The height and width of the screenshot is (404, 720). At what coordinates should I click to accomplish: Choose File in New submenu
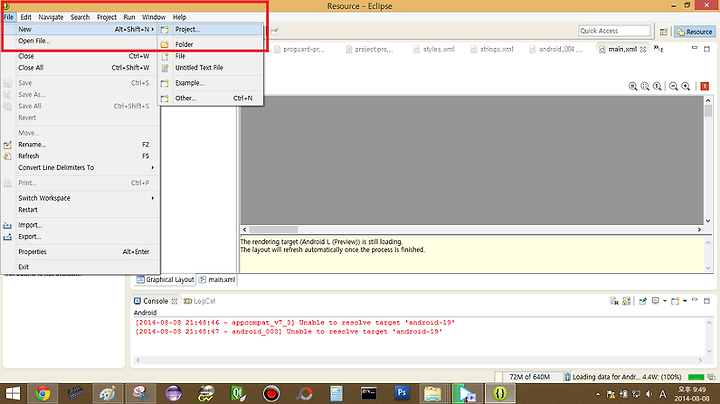211,56
